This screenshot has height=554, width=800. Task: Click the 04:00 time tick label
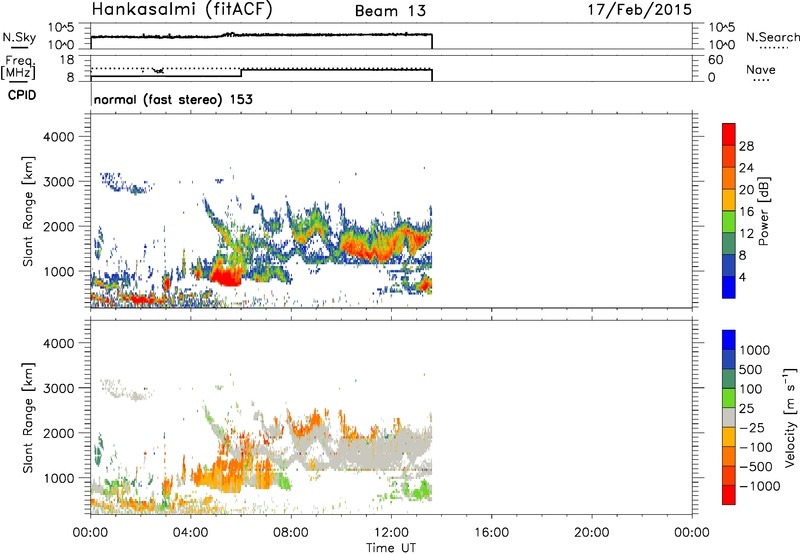(x=190, y=533)
